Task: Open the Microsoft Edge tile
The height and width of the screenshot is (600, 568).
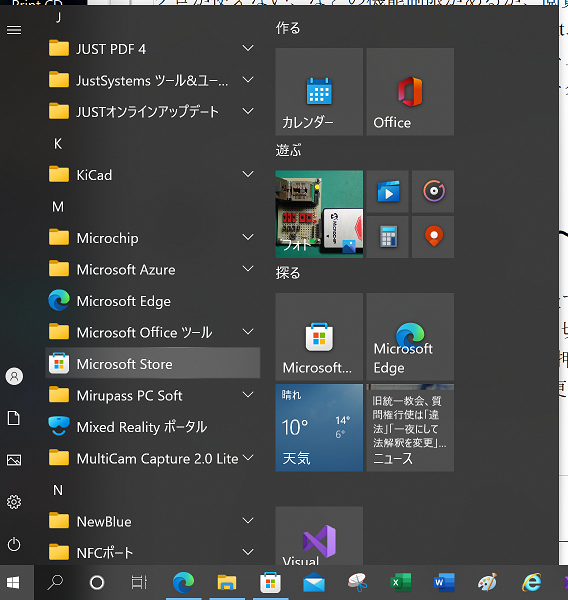Action: (x=410, y=337)
